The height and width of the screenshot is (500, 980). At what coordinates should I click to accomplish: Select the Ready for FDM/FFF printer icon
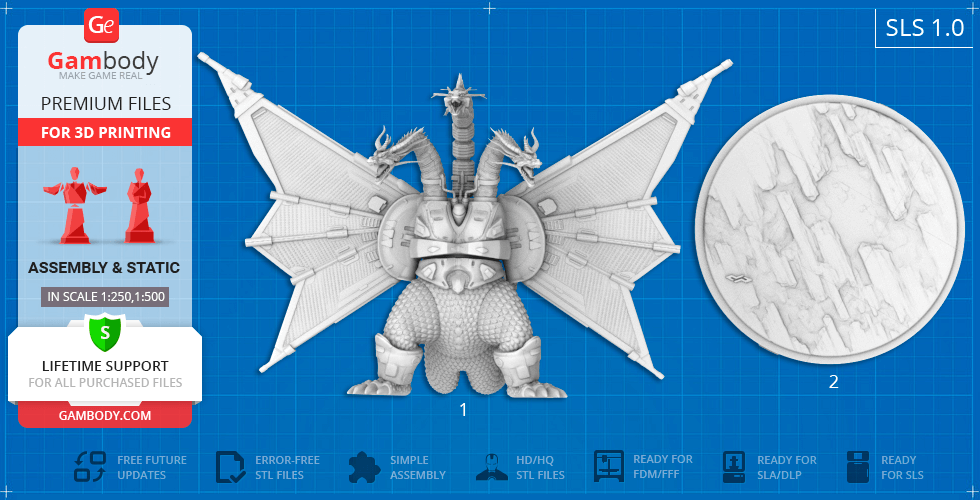pyautogui.click(x=609, y=467)
